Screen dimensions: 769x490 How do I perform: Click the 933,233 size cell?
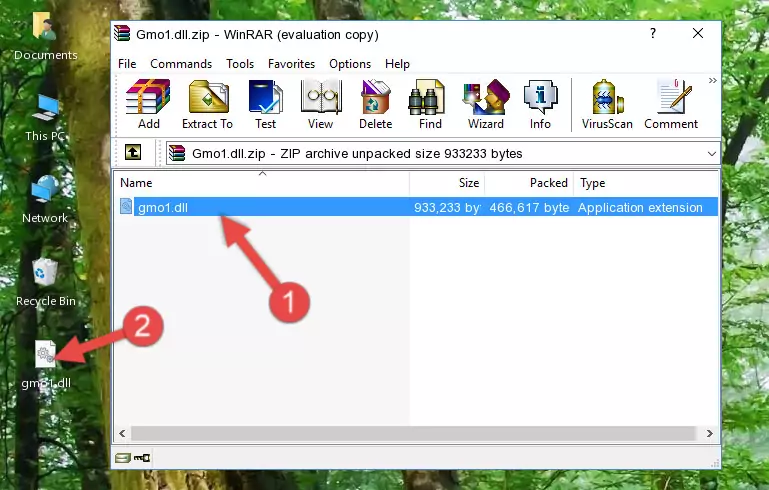(447, 207)
